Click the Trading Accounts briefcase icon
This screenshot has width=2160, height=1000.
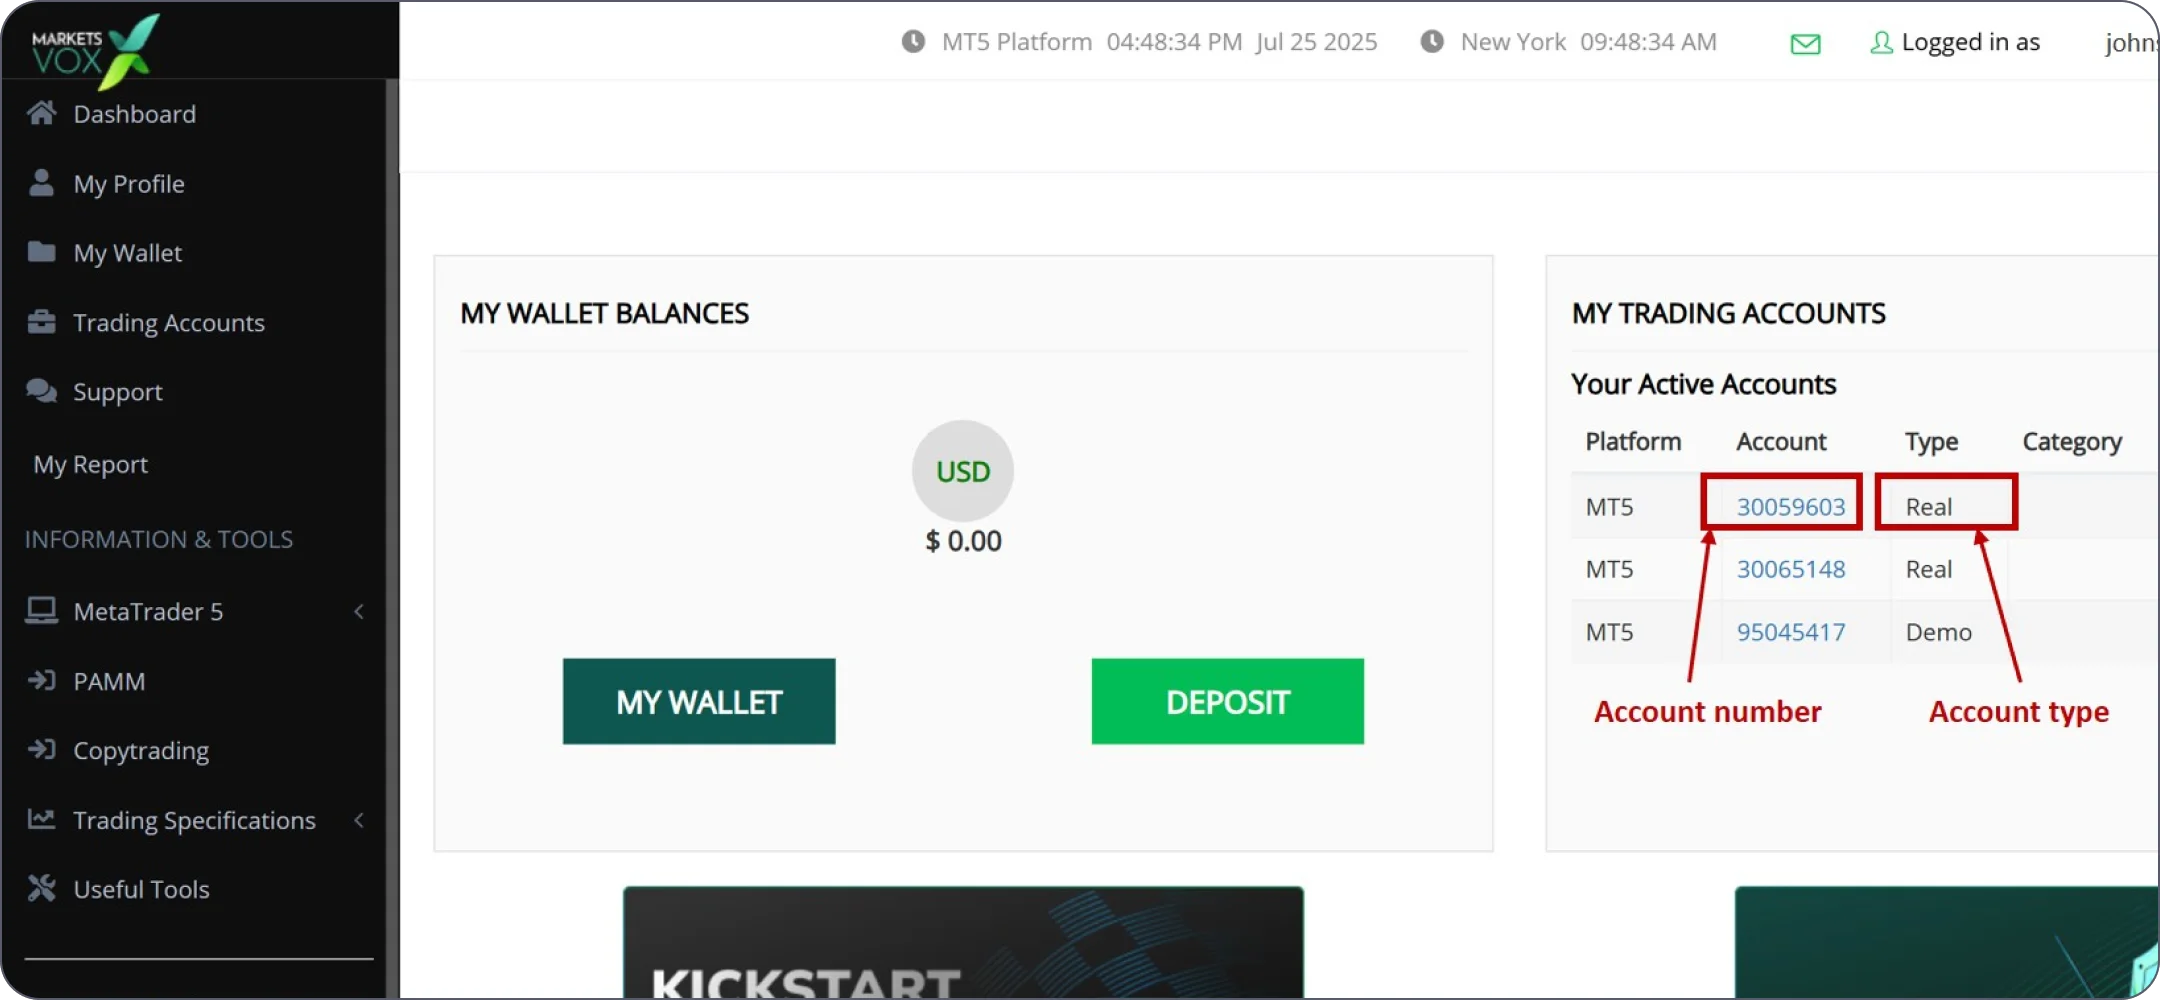pyautogui.click(x=41, y=322)
